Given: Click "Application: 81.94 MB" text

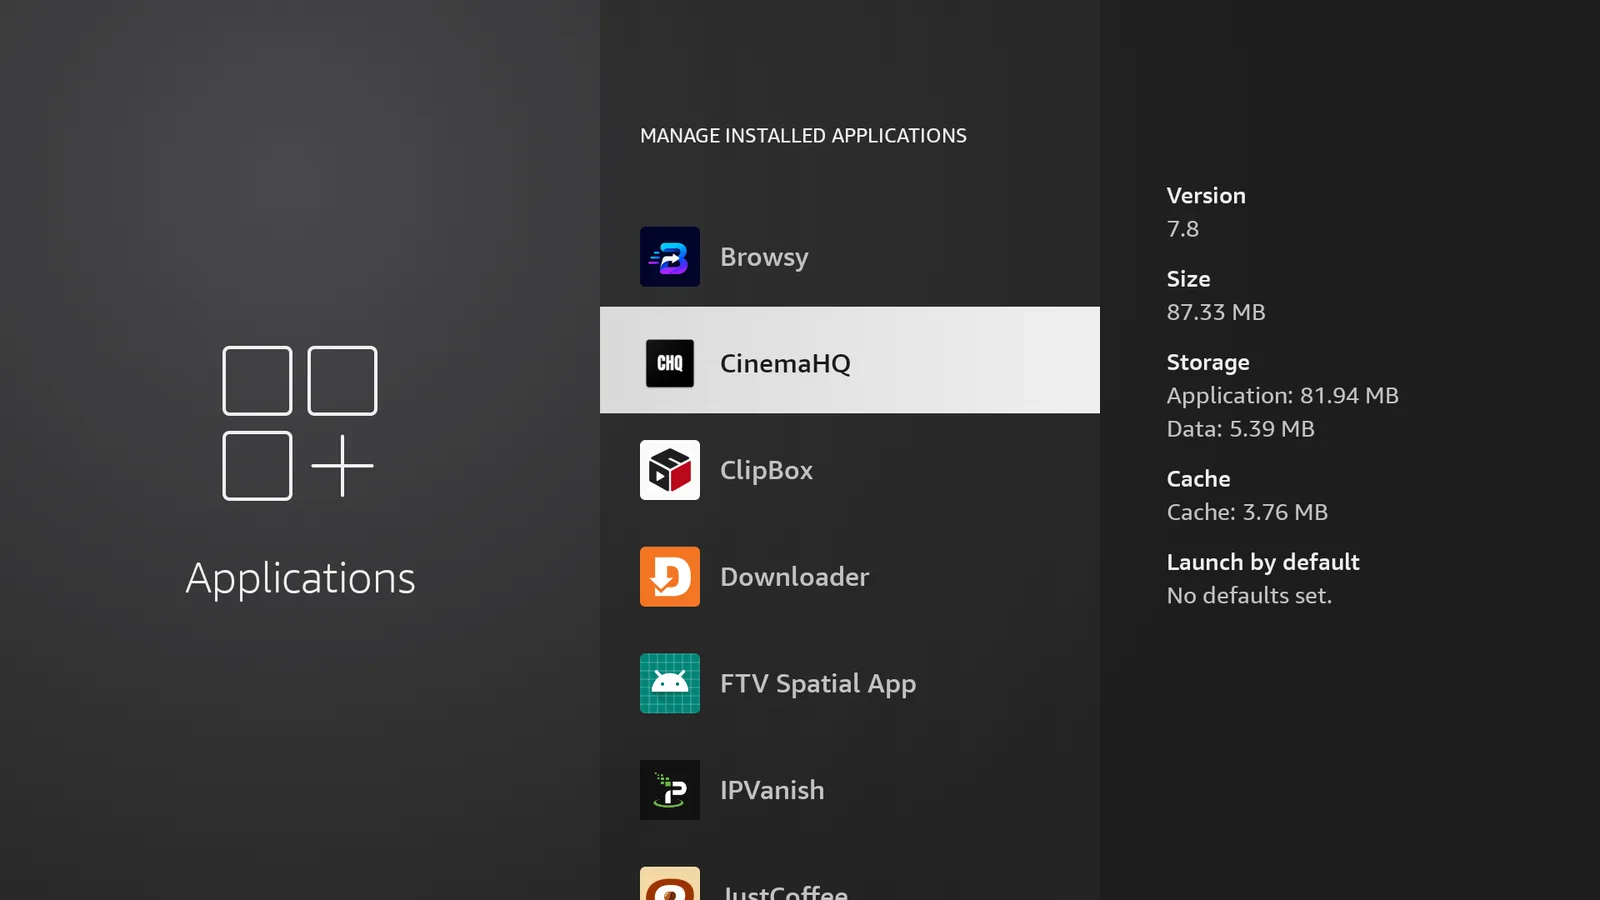Looking at the screenshot, I should point(1283,396).
